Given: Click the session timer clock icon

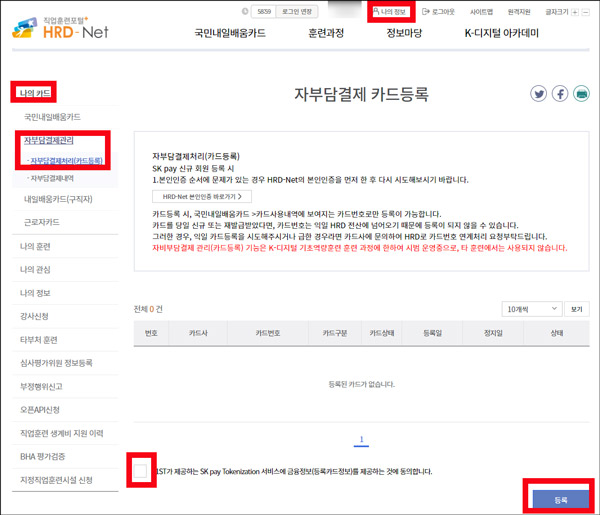Looking at the screenshot, I should pos(245,11).
